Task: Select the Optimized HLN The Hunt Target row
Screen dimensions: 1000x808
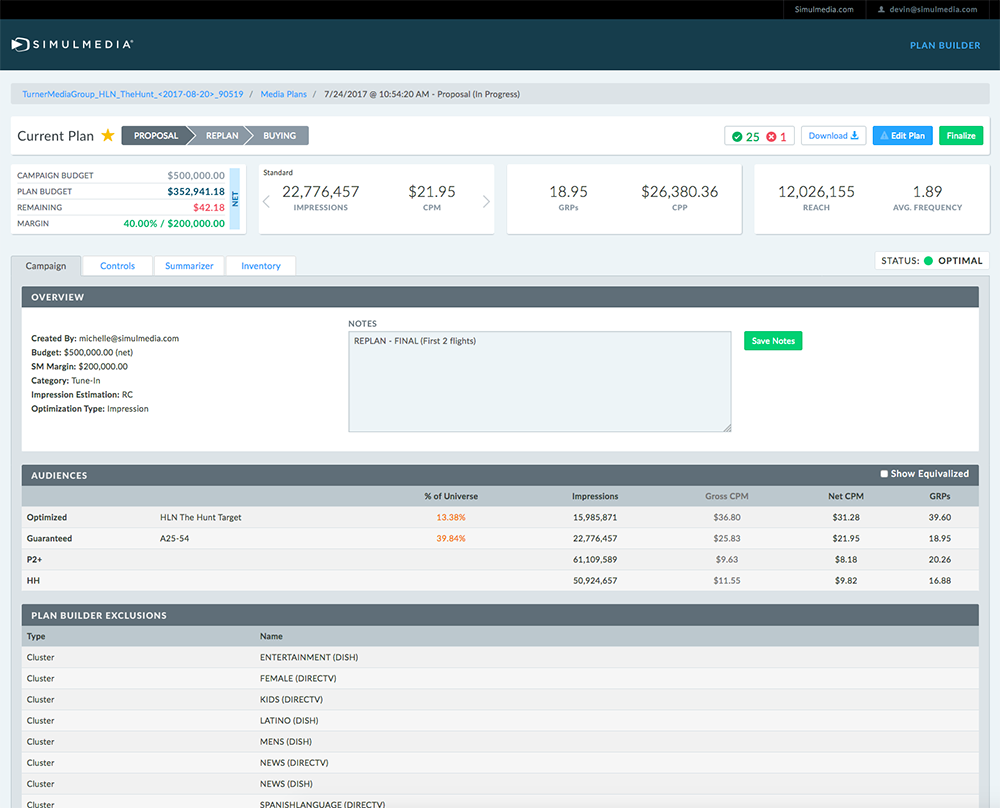Action: coord(500,517)
